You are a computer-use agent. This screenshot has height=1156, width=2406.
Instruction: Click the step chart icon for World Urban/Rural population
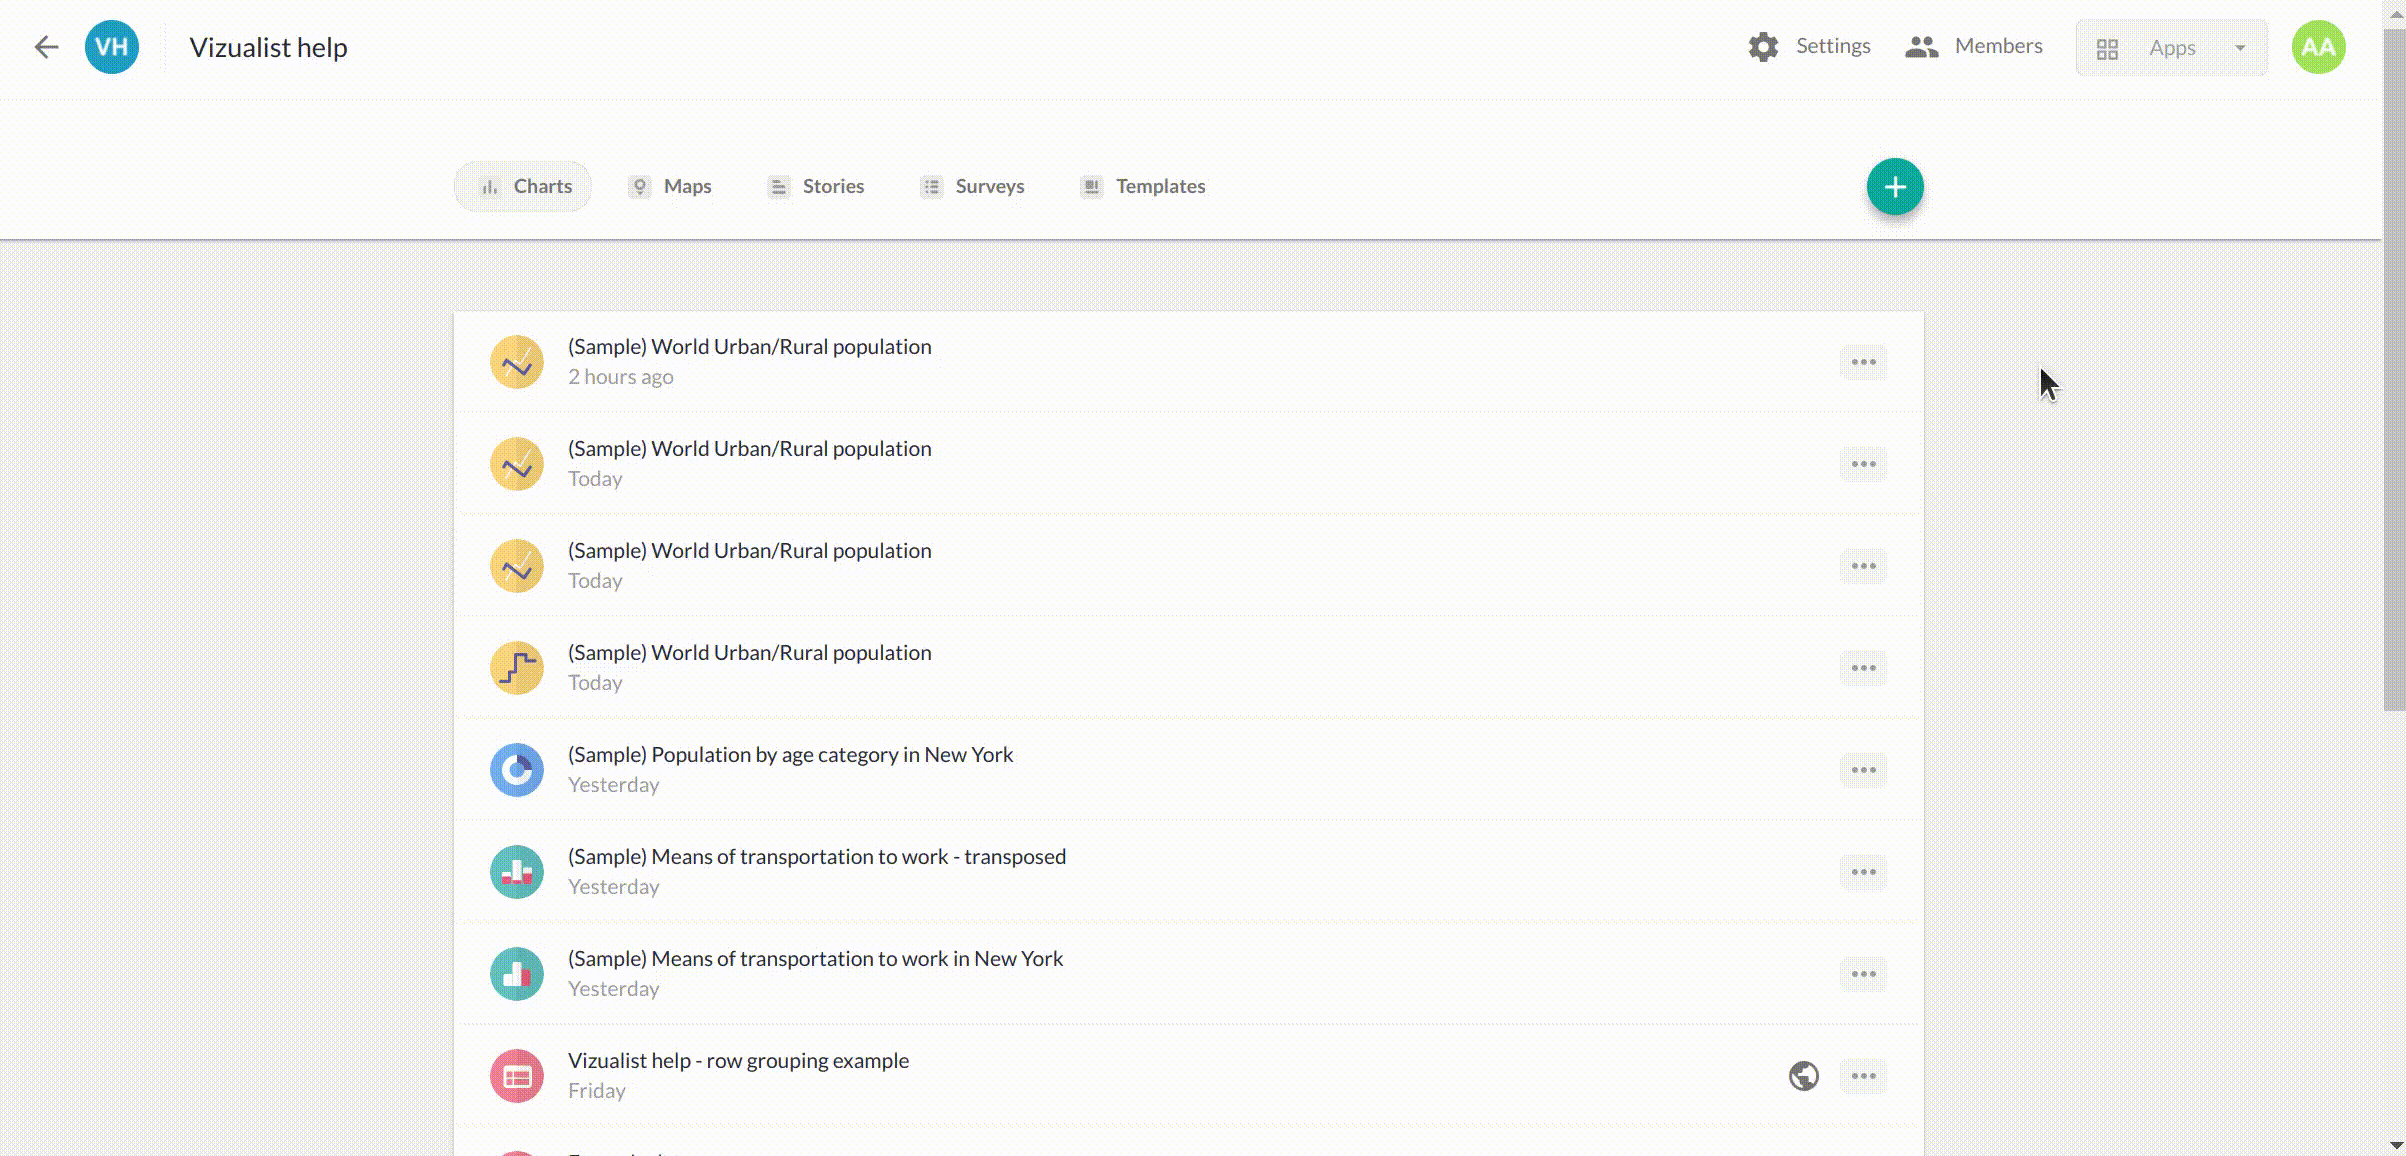pyautogui.click(x=516, y=668)
